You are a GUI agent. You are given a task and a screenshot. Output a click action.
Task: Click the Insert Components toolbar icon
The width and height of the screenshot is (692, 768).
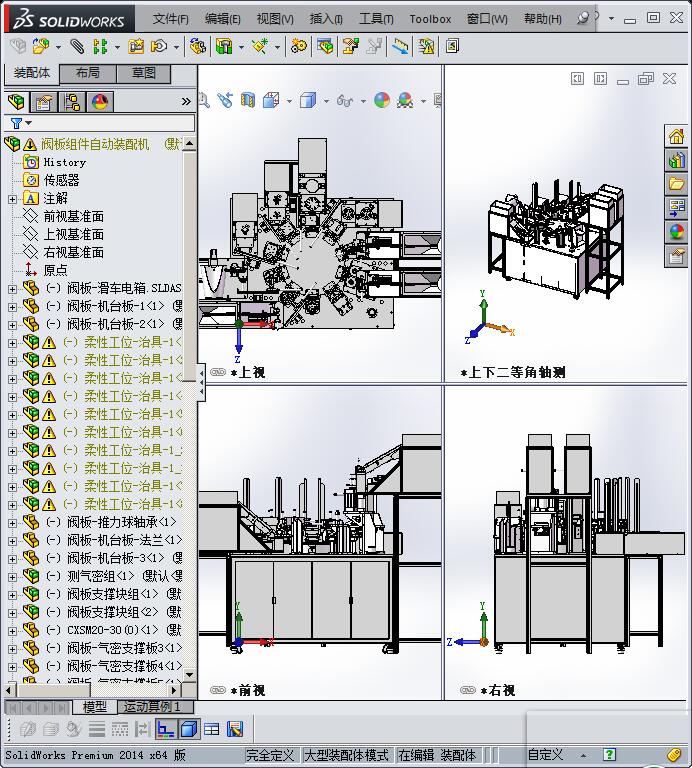tap(41, 47)
